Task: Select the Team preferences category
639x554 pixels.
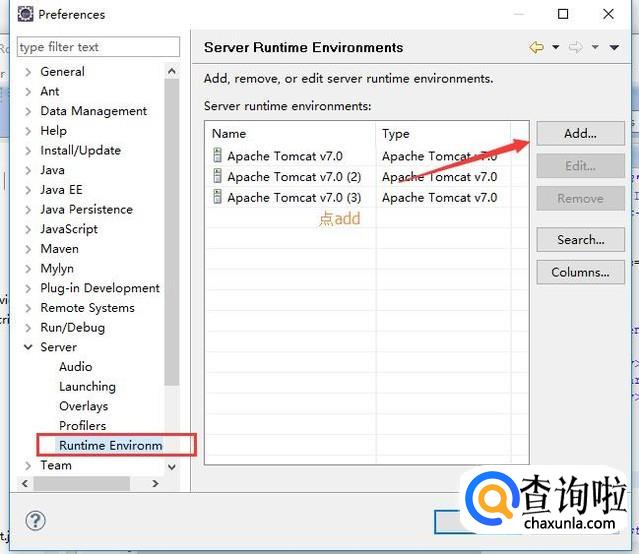Action: pos(56,465)
